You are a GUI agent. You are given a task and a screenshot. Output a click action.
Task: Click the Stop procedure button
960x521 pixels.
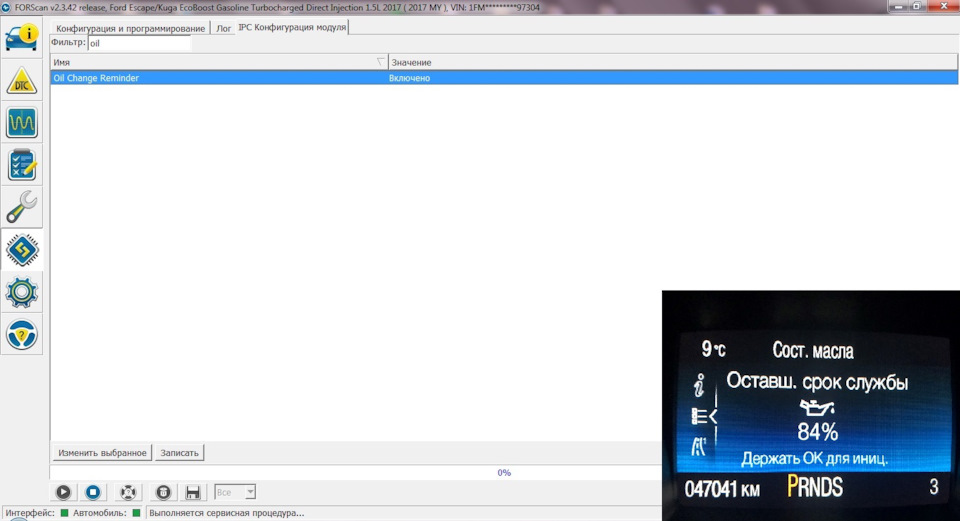(x=93, y=492)
